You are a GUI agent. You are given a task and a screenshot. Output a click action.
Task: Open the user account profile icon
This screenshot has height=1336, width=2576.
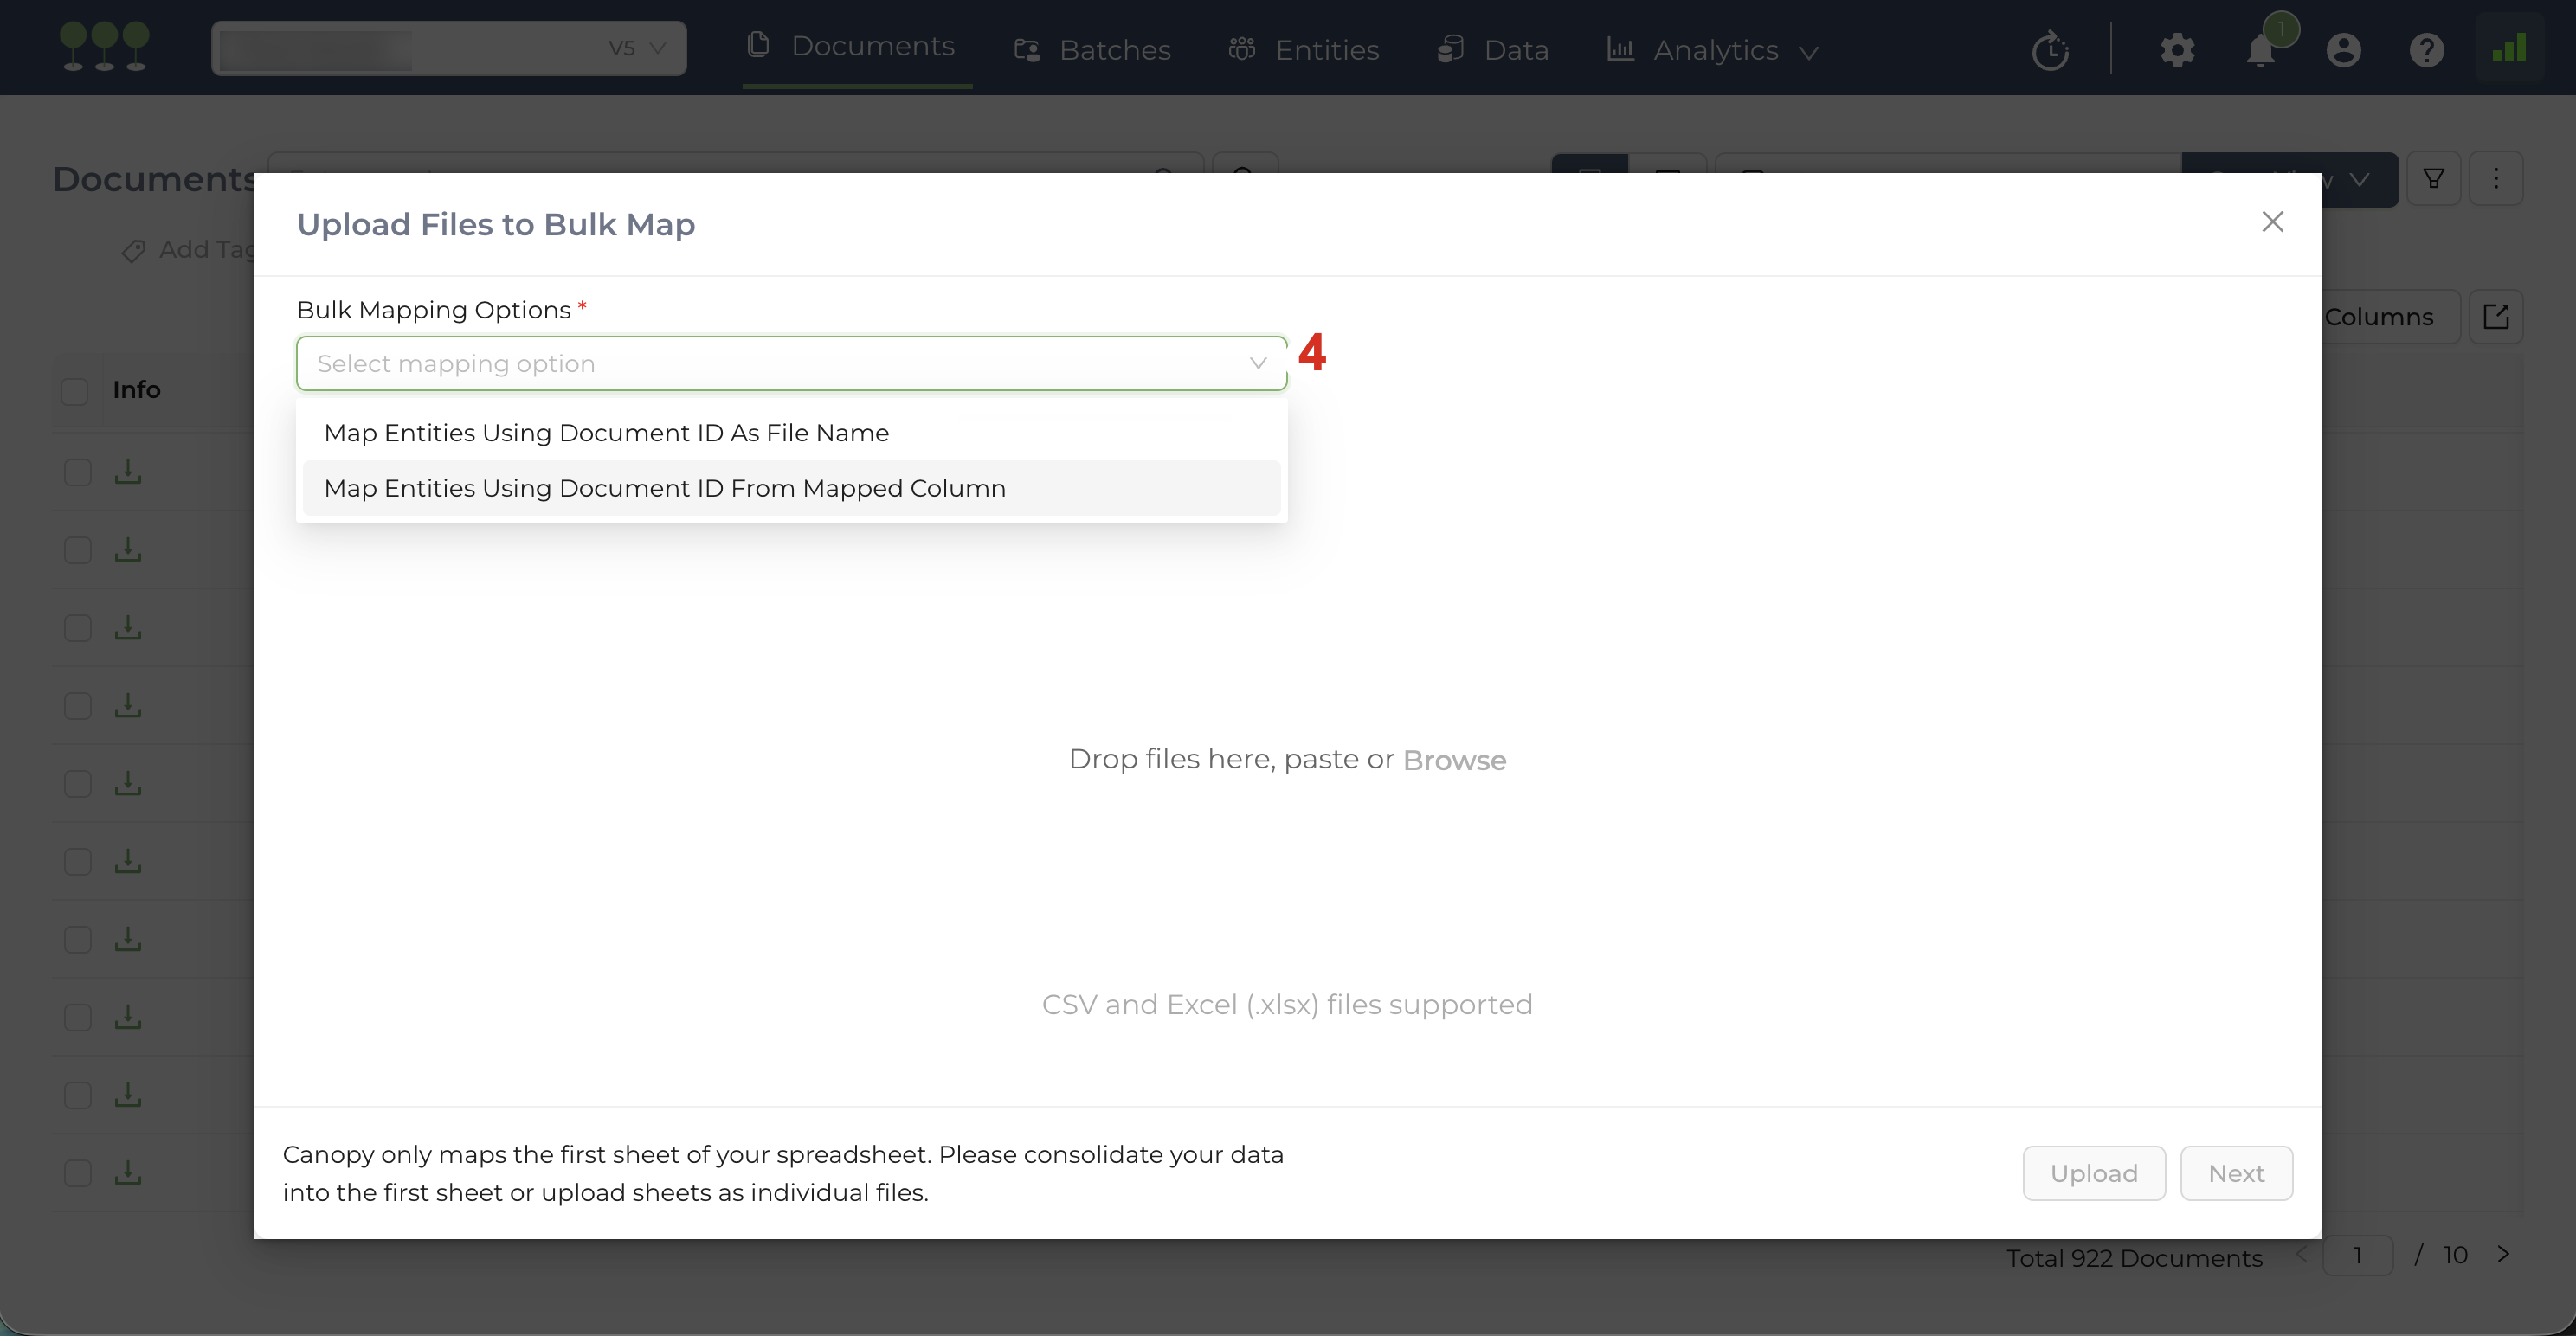(2343, 50)
